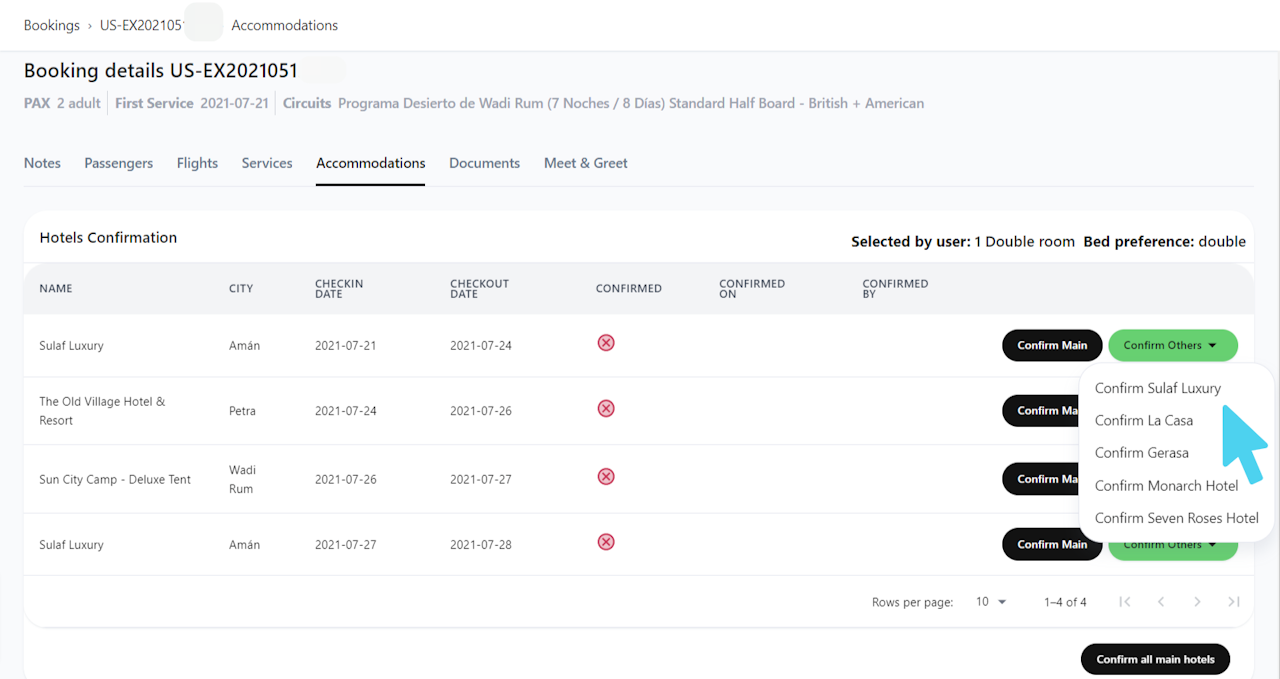Click the unconfirmed icon for check-in 2021-07-27
The width and height of the screenshot is (1280, 679).
tap(605, 542)
